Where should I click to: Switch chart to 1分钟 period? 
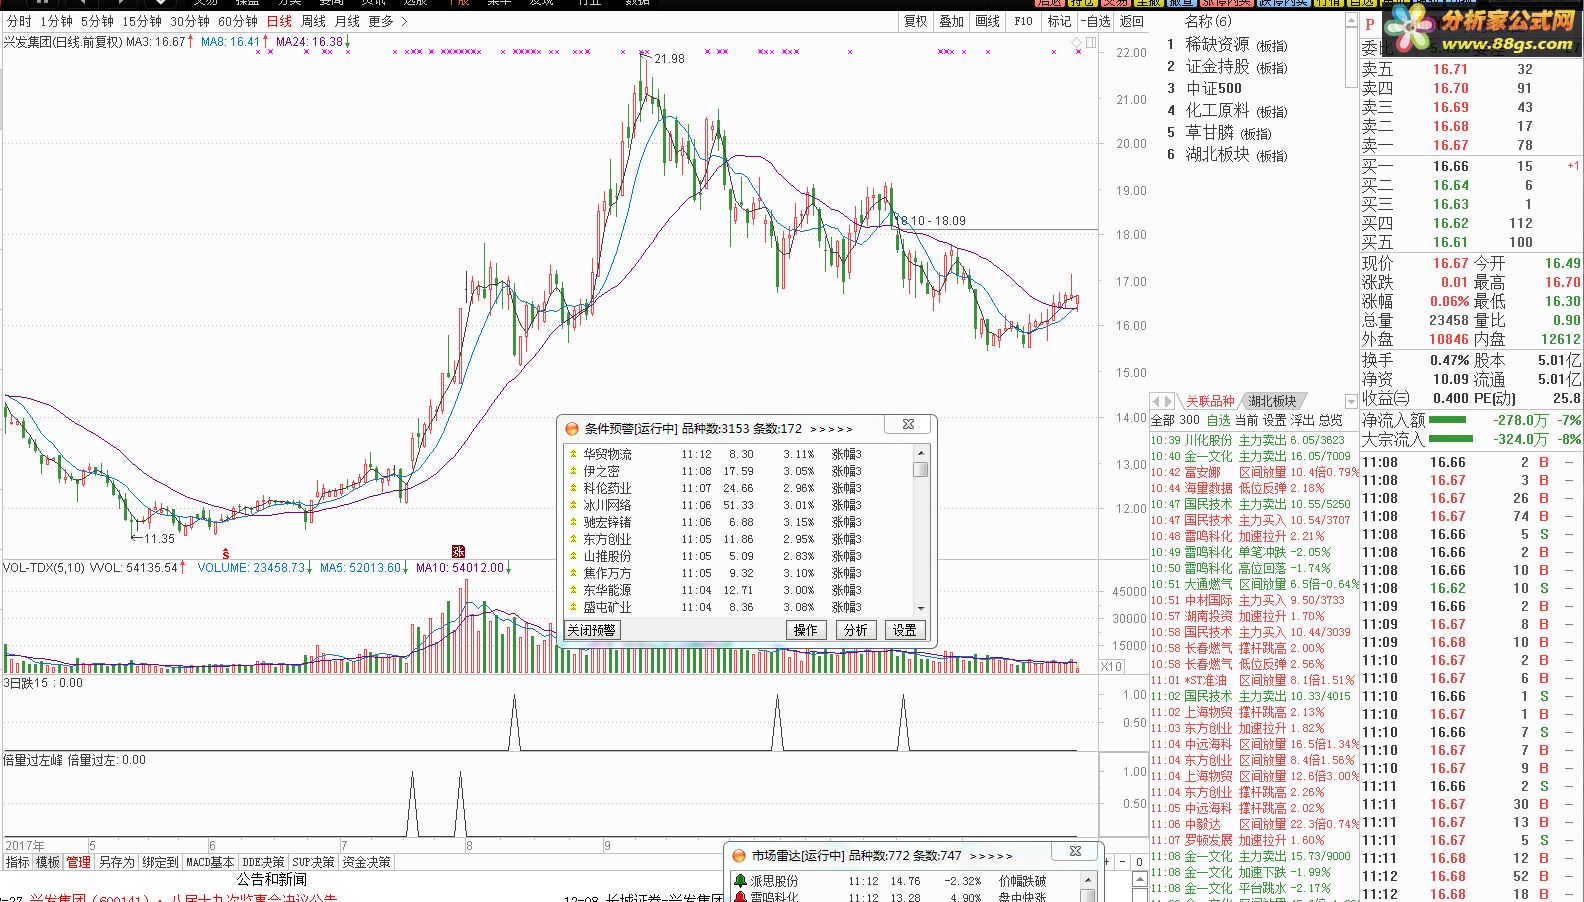point(56,21)
